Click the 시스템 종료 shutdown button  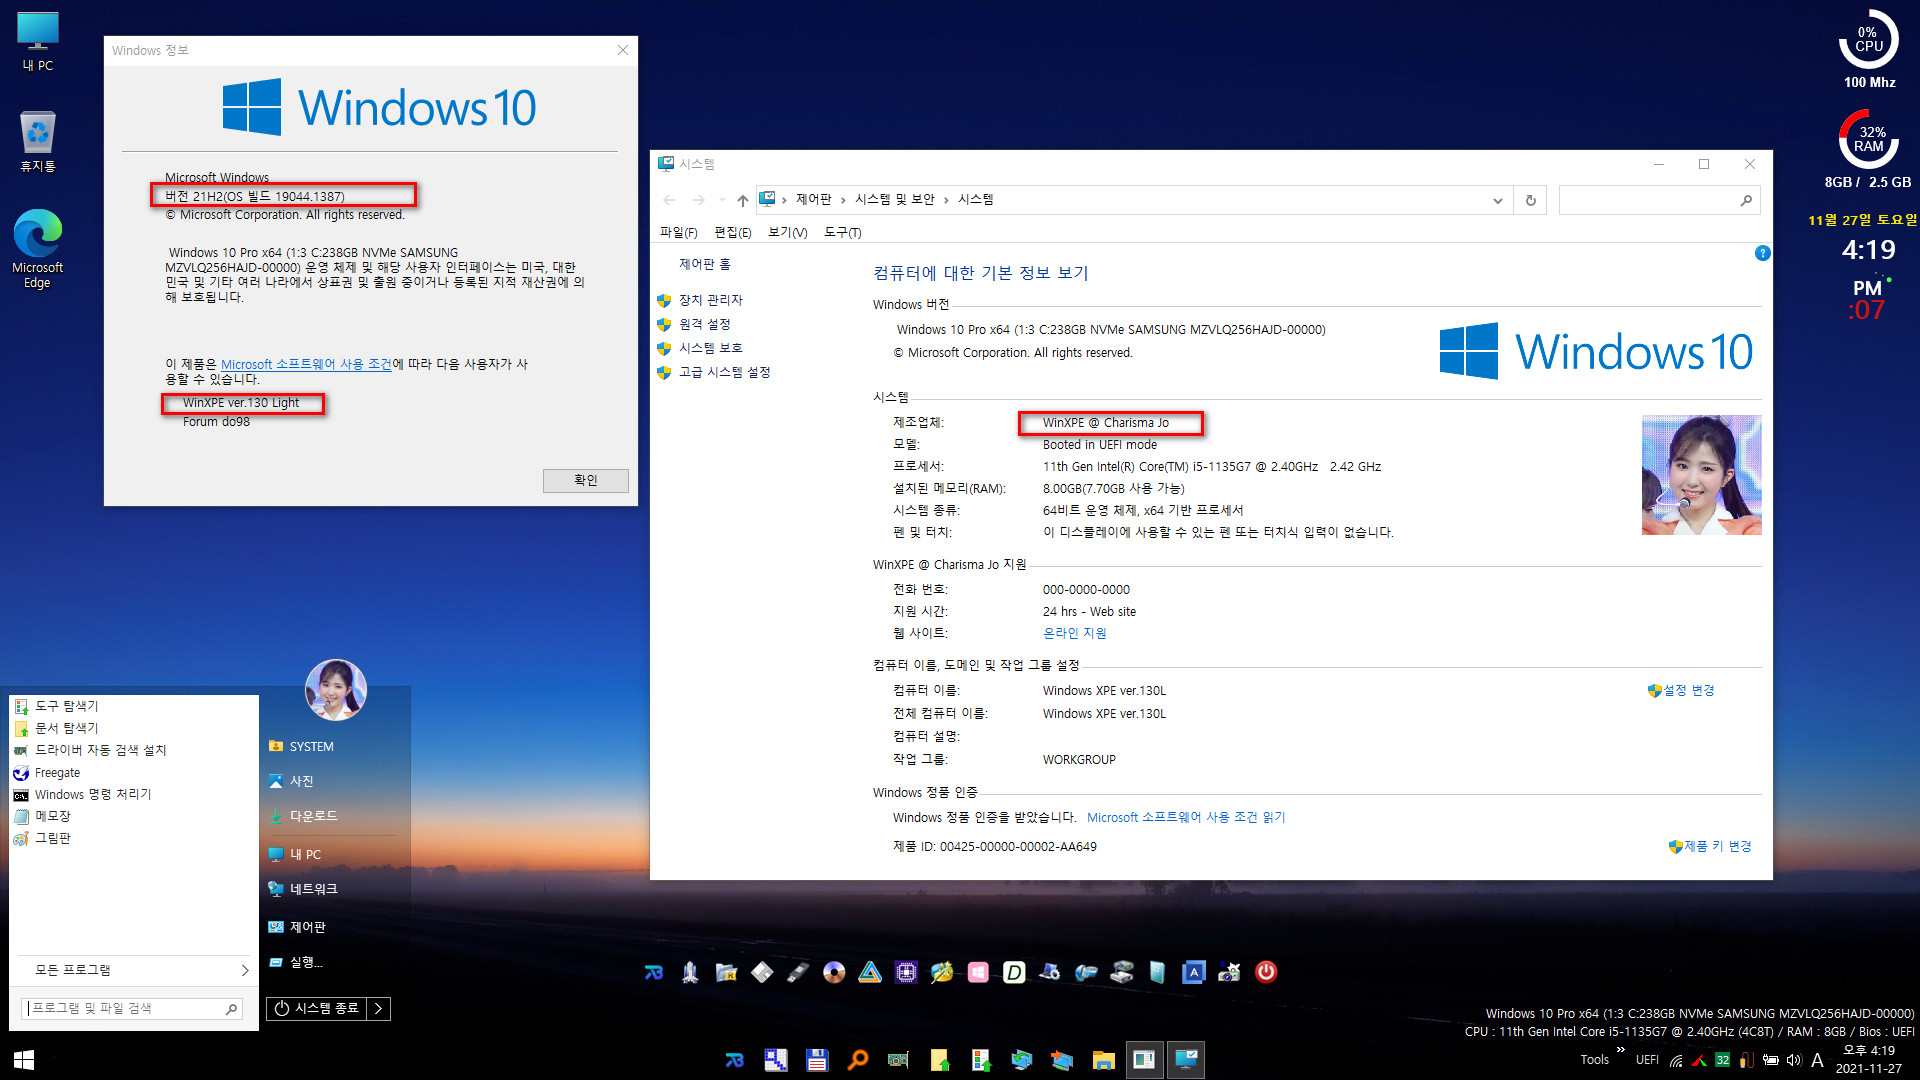[317, 1008]
